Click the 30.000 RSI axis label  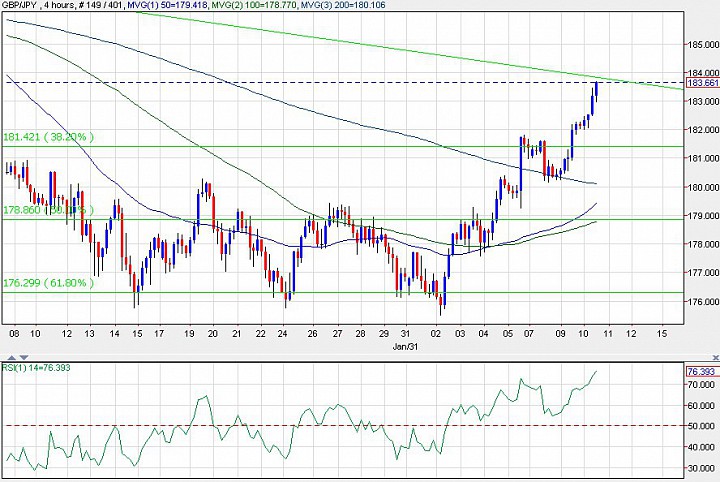point(703,468)
